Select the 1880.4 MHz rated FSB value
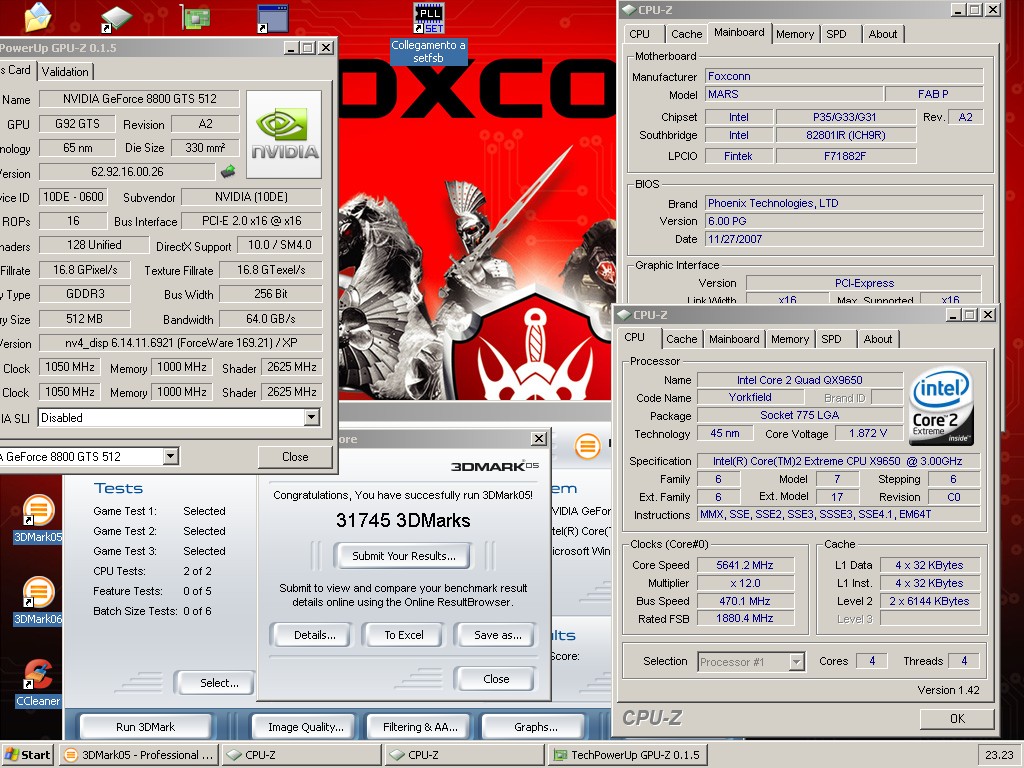The width and height of the screenshot is (1024, 768). [x=744, y=618]
